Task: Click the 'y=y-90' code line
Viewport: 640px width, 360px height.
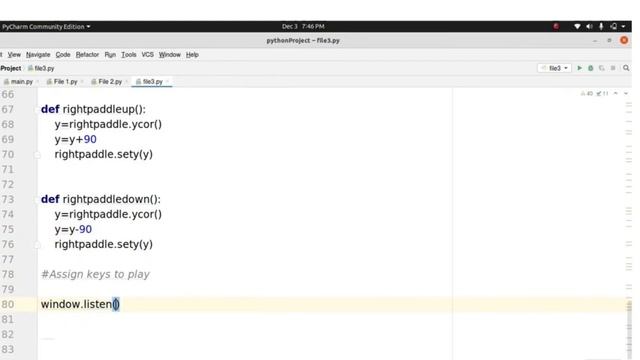Action: (x=73, y=229)
